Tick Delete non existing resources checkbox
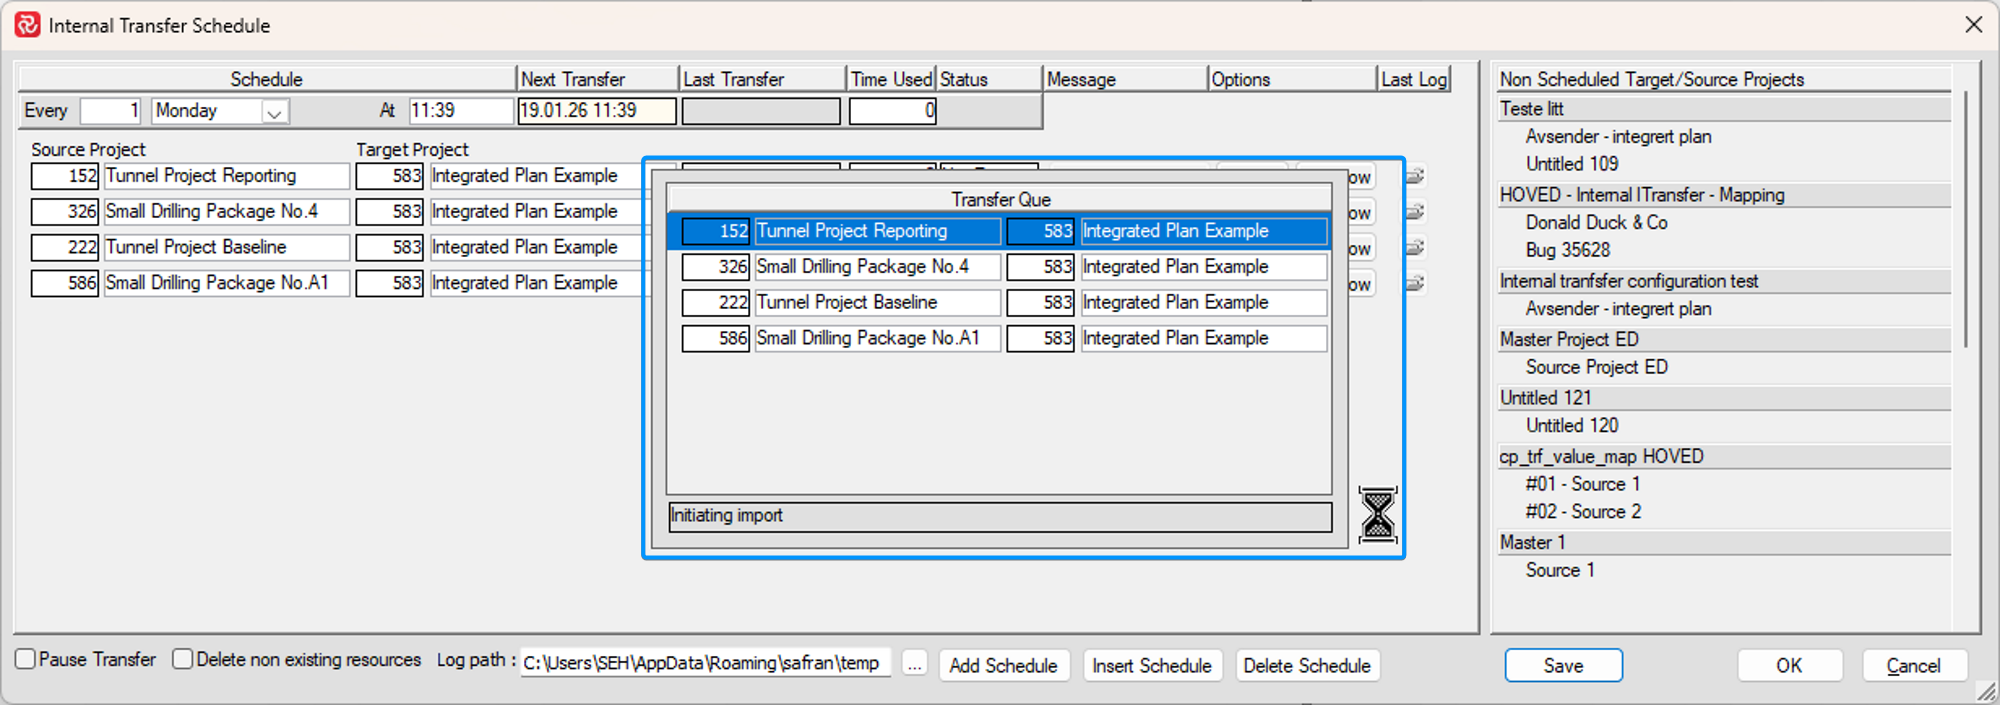The height and width of the screenshot is (705, 2000). [183, 659]
